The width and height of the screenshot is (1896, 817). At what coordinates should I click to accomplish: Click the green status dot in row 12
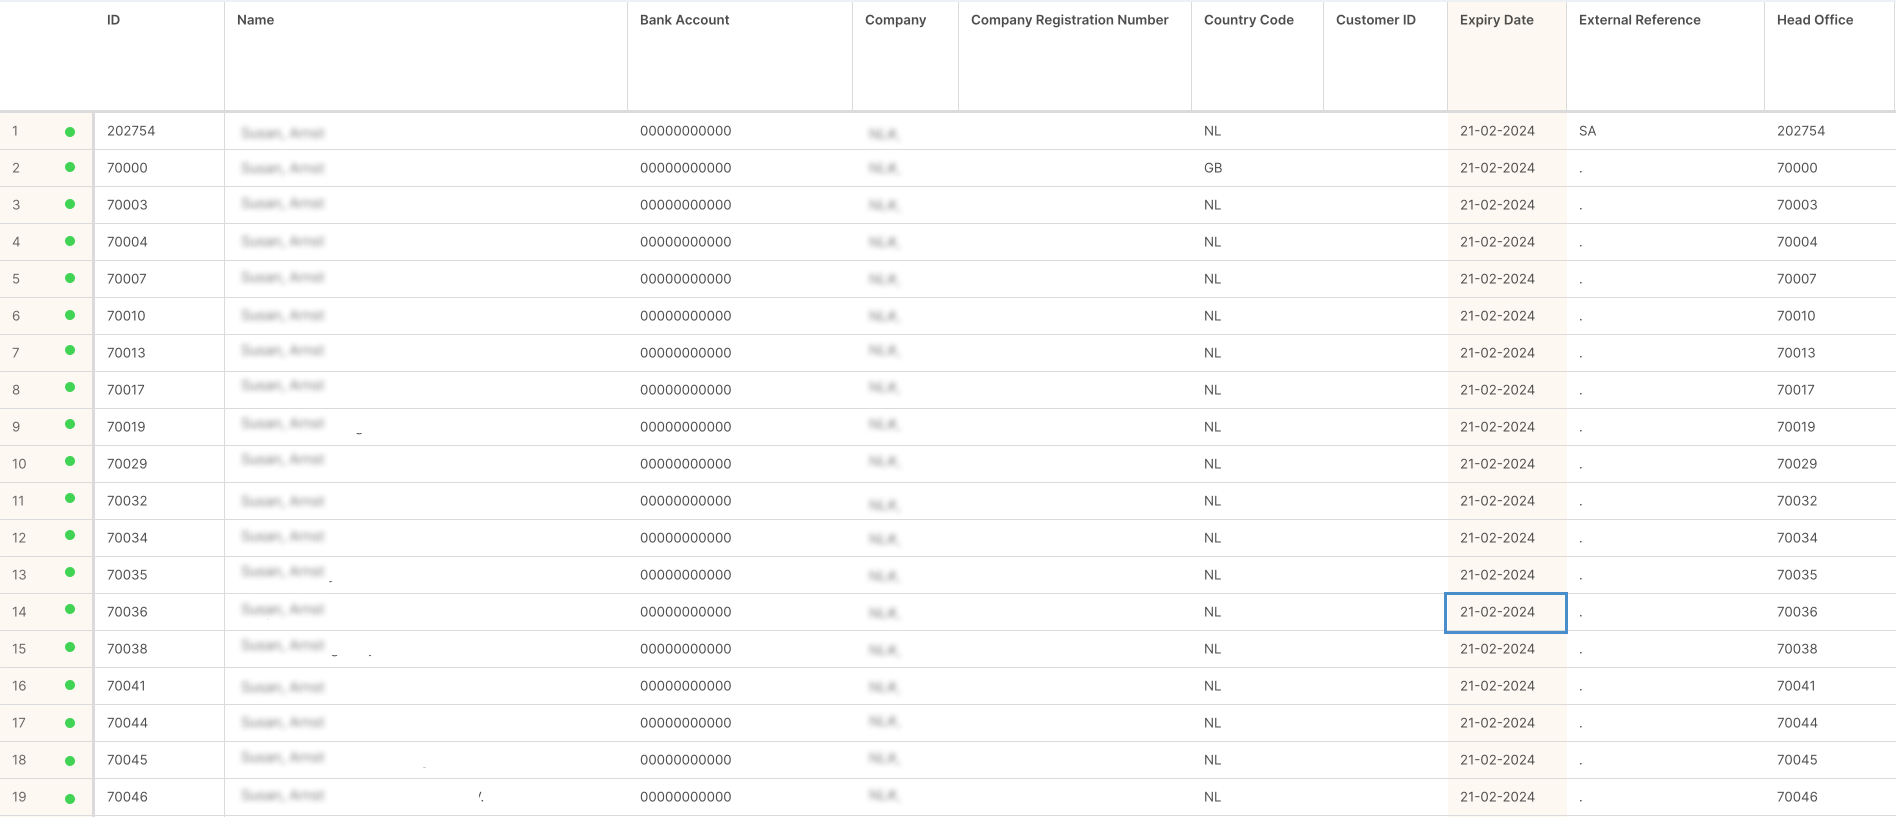pos(70,536)
